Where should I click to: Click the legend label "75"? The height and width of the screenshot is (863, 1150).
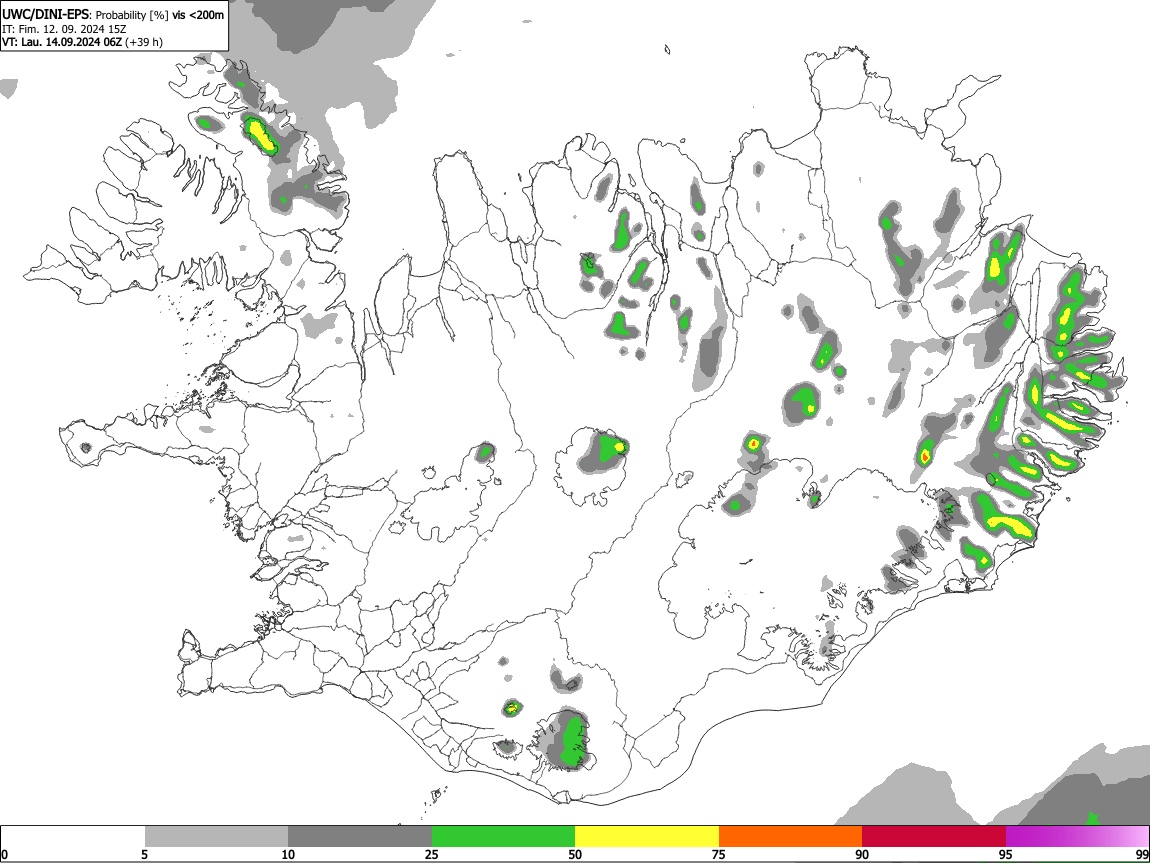tap(719, 854)
